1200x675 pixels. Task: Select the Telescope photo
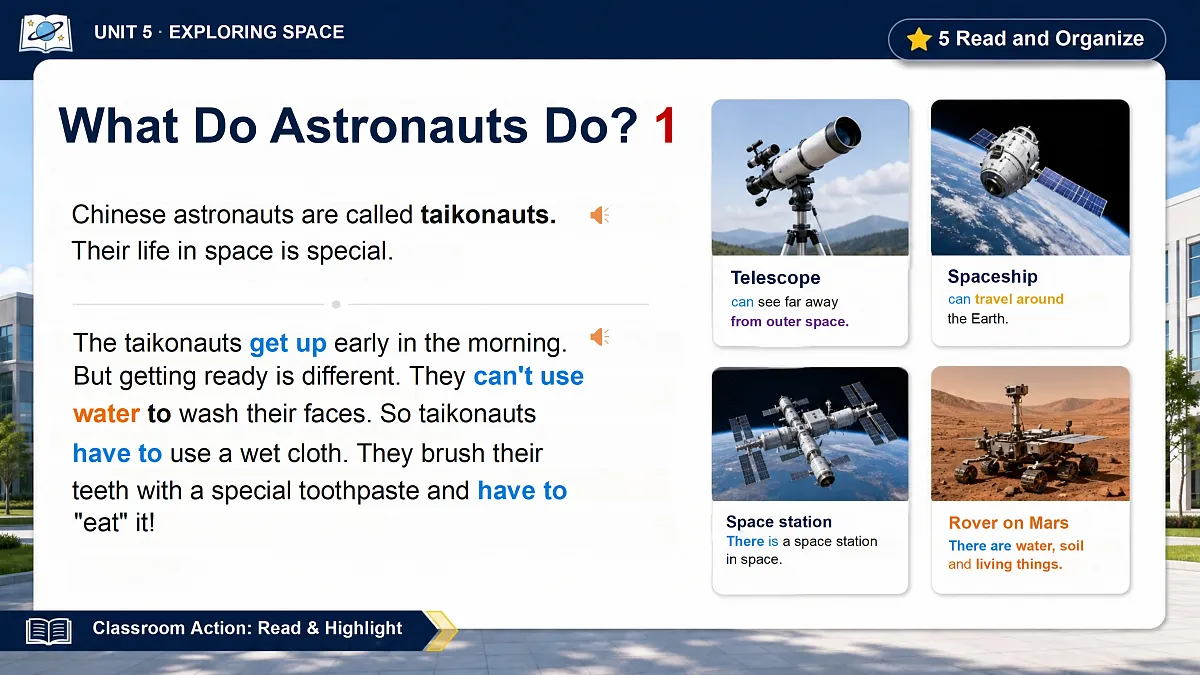coord(810,178)
